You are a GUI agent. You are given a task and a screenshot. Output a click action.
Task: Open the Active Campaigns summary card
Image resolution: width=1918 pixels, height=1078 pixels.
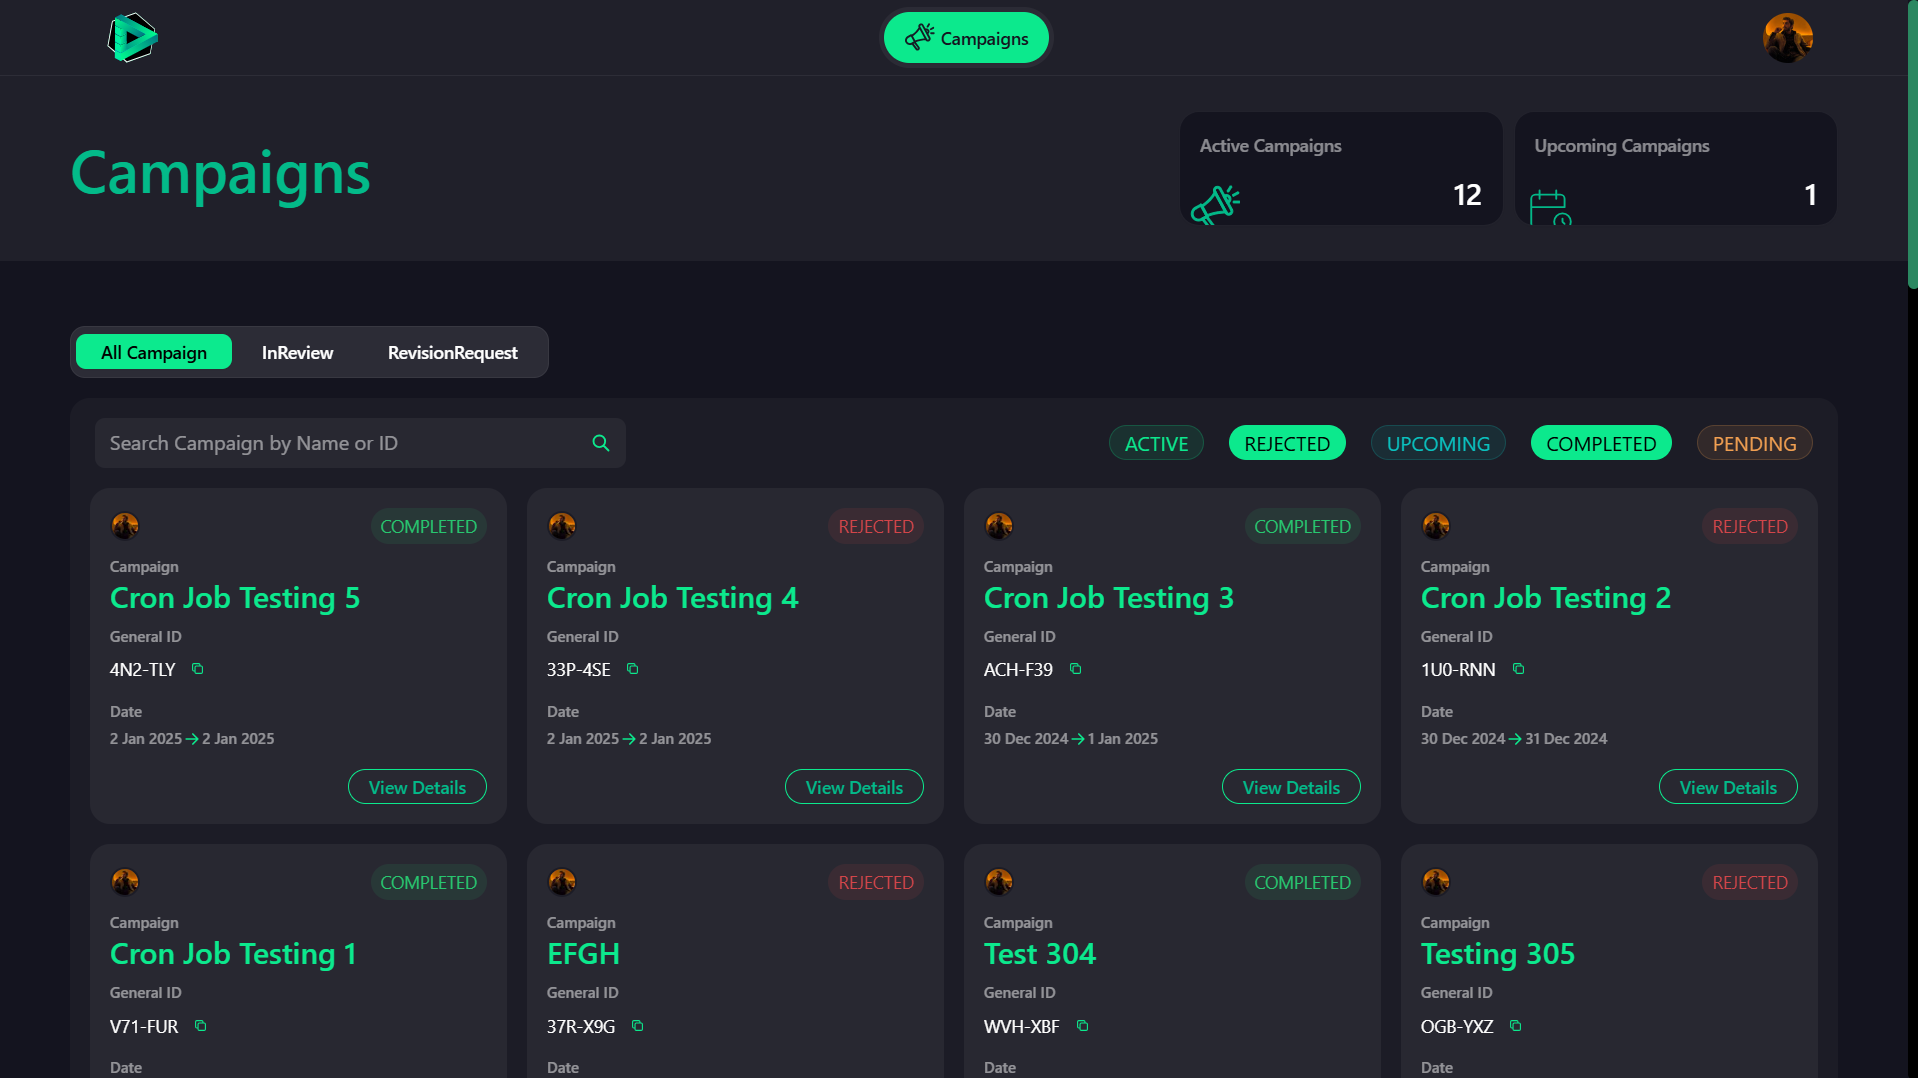1341,168
